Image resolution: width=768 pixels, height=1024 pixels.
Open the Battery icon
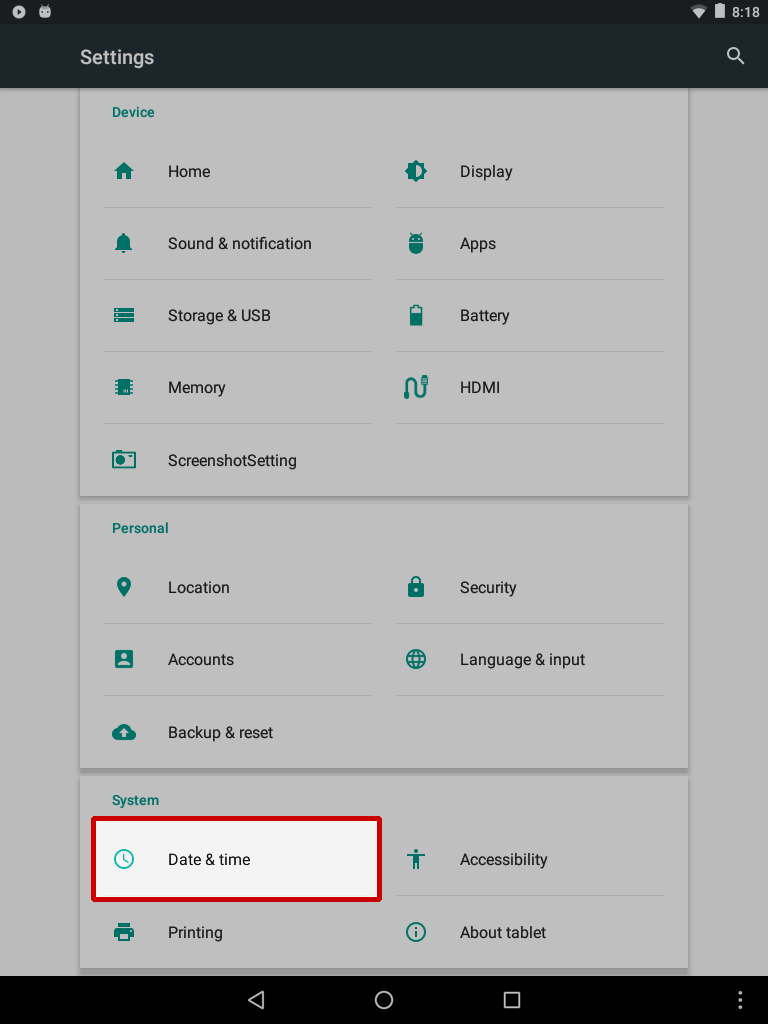(x=415, y=315)
